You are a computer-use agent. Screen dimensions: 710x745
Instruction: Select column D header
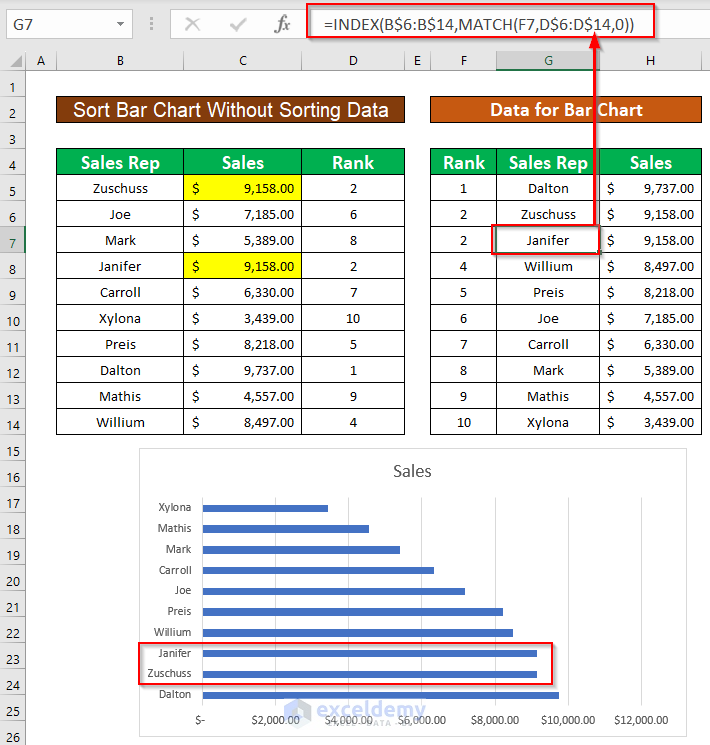353,61
